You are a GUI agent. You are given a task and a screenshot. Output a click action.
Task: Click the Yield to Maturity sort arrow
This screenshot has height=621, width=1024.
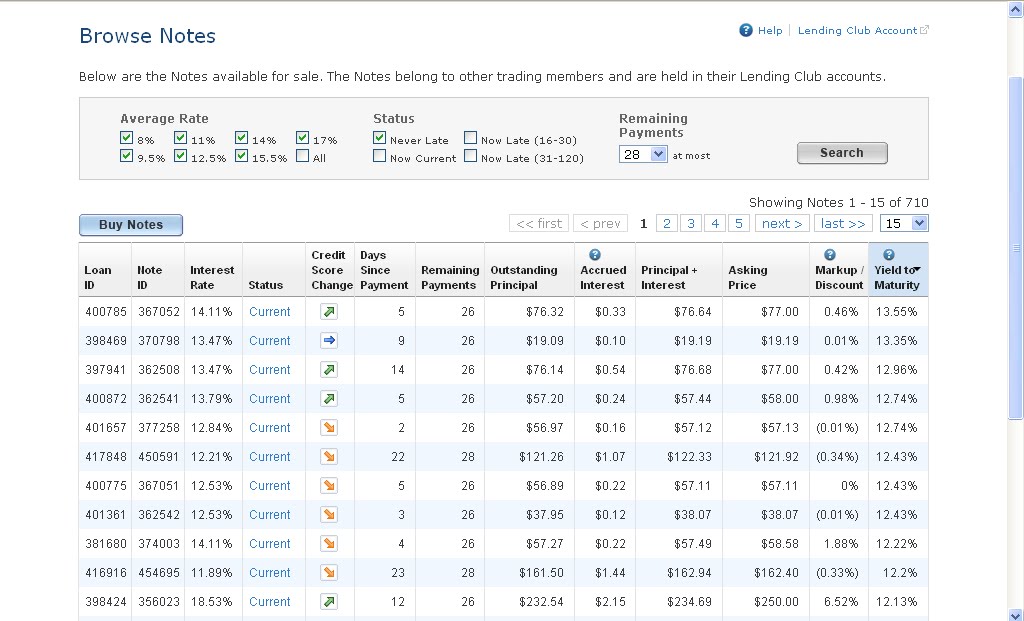pyautogui.click(x=918, y=270)
